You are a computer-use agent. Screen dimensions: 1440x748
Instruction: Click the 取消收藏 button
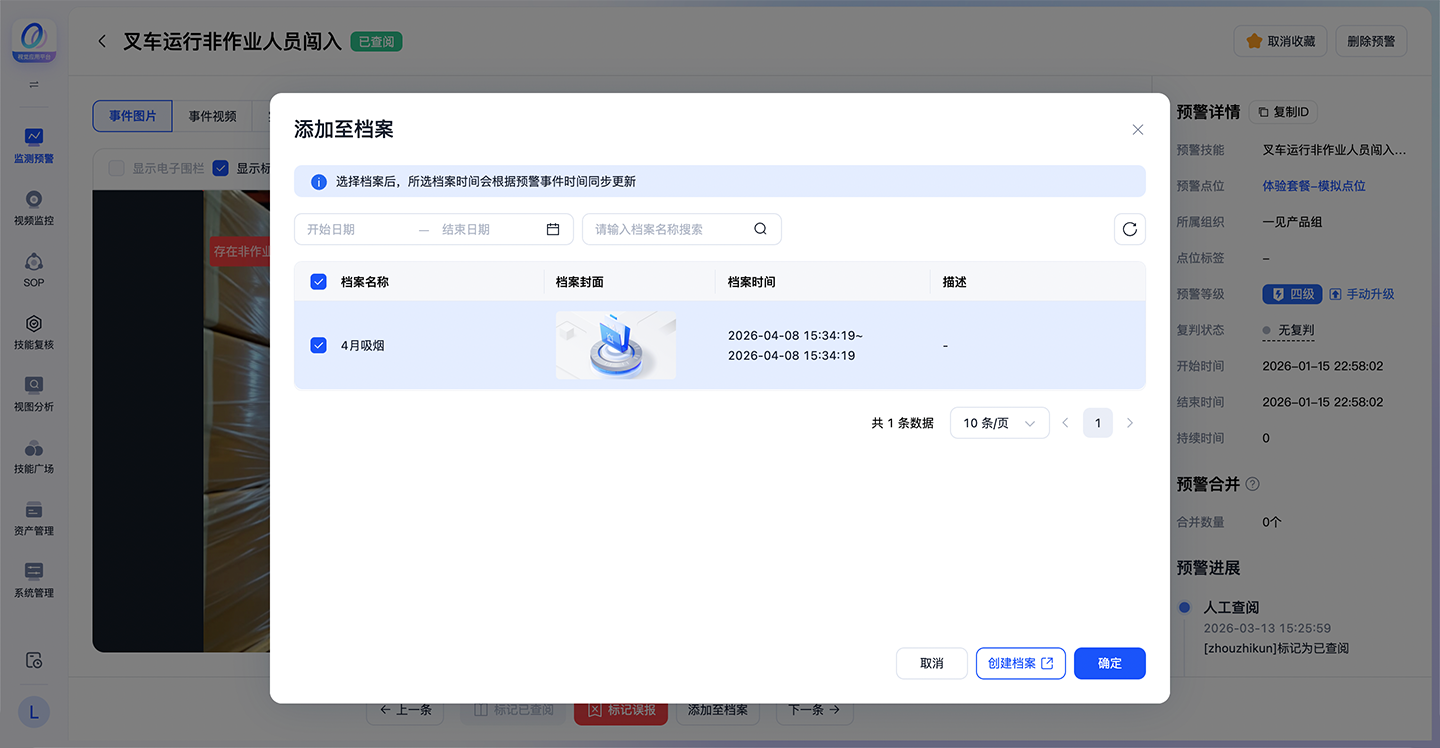tap(1281, 42)
